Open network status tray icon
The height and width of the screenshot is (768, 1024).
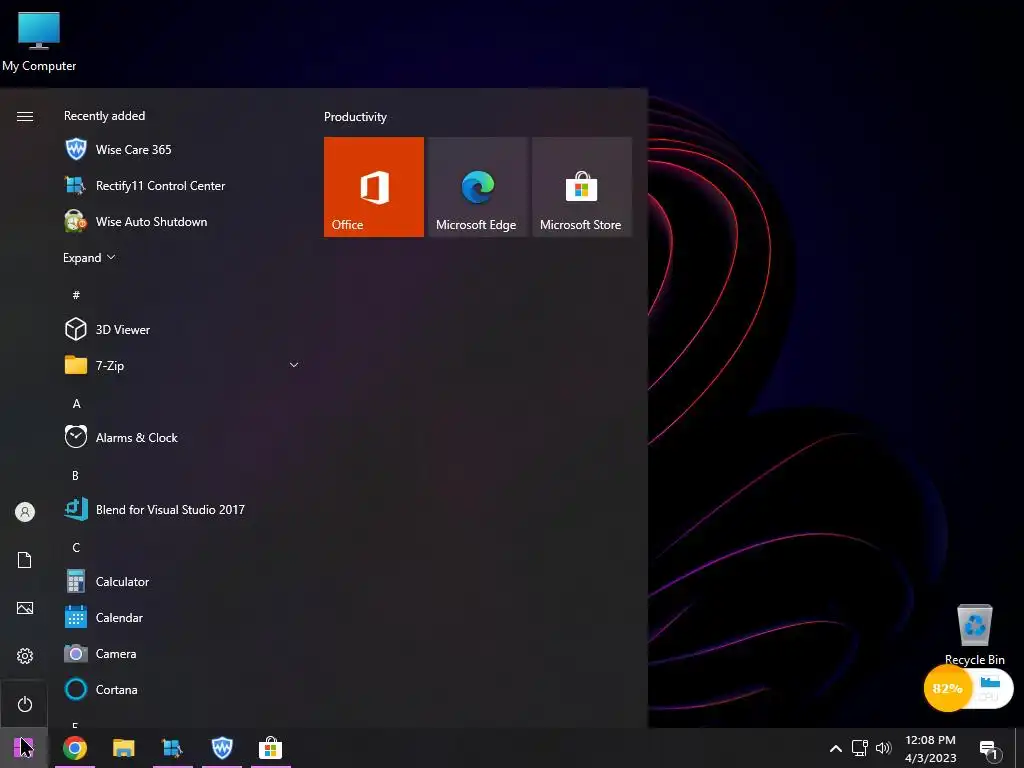859,748
